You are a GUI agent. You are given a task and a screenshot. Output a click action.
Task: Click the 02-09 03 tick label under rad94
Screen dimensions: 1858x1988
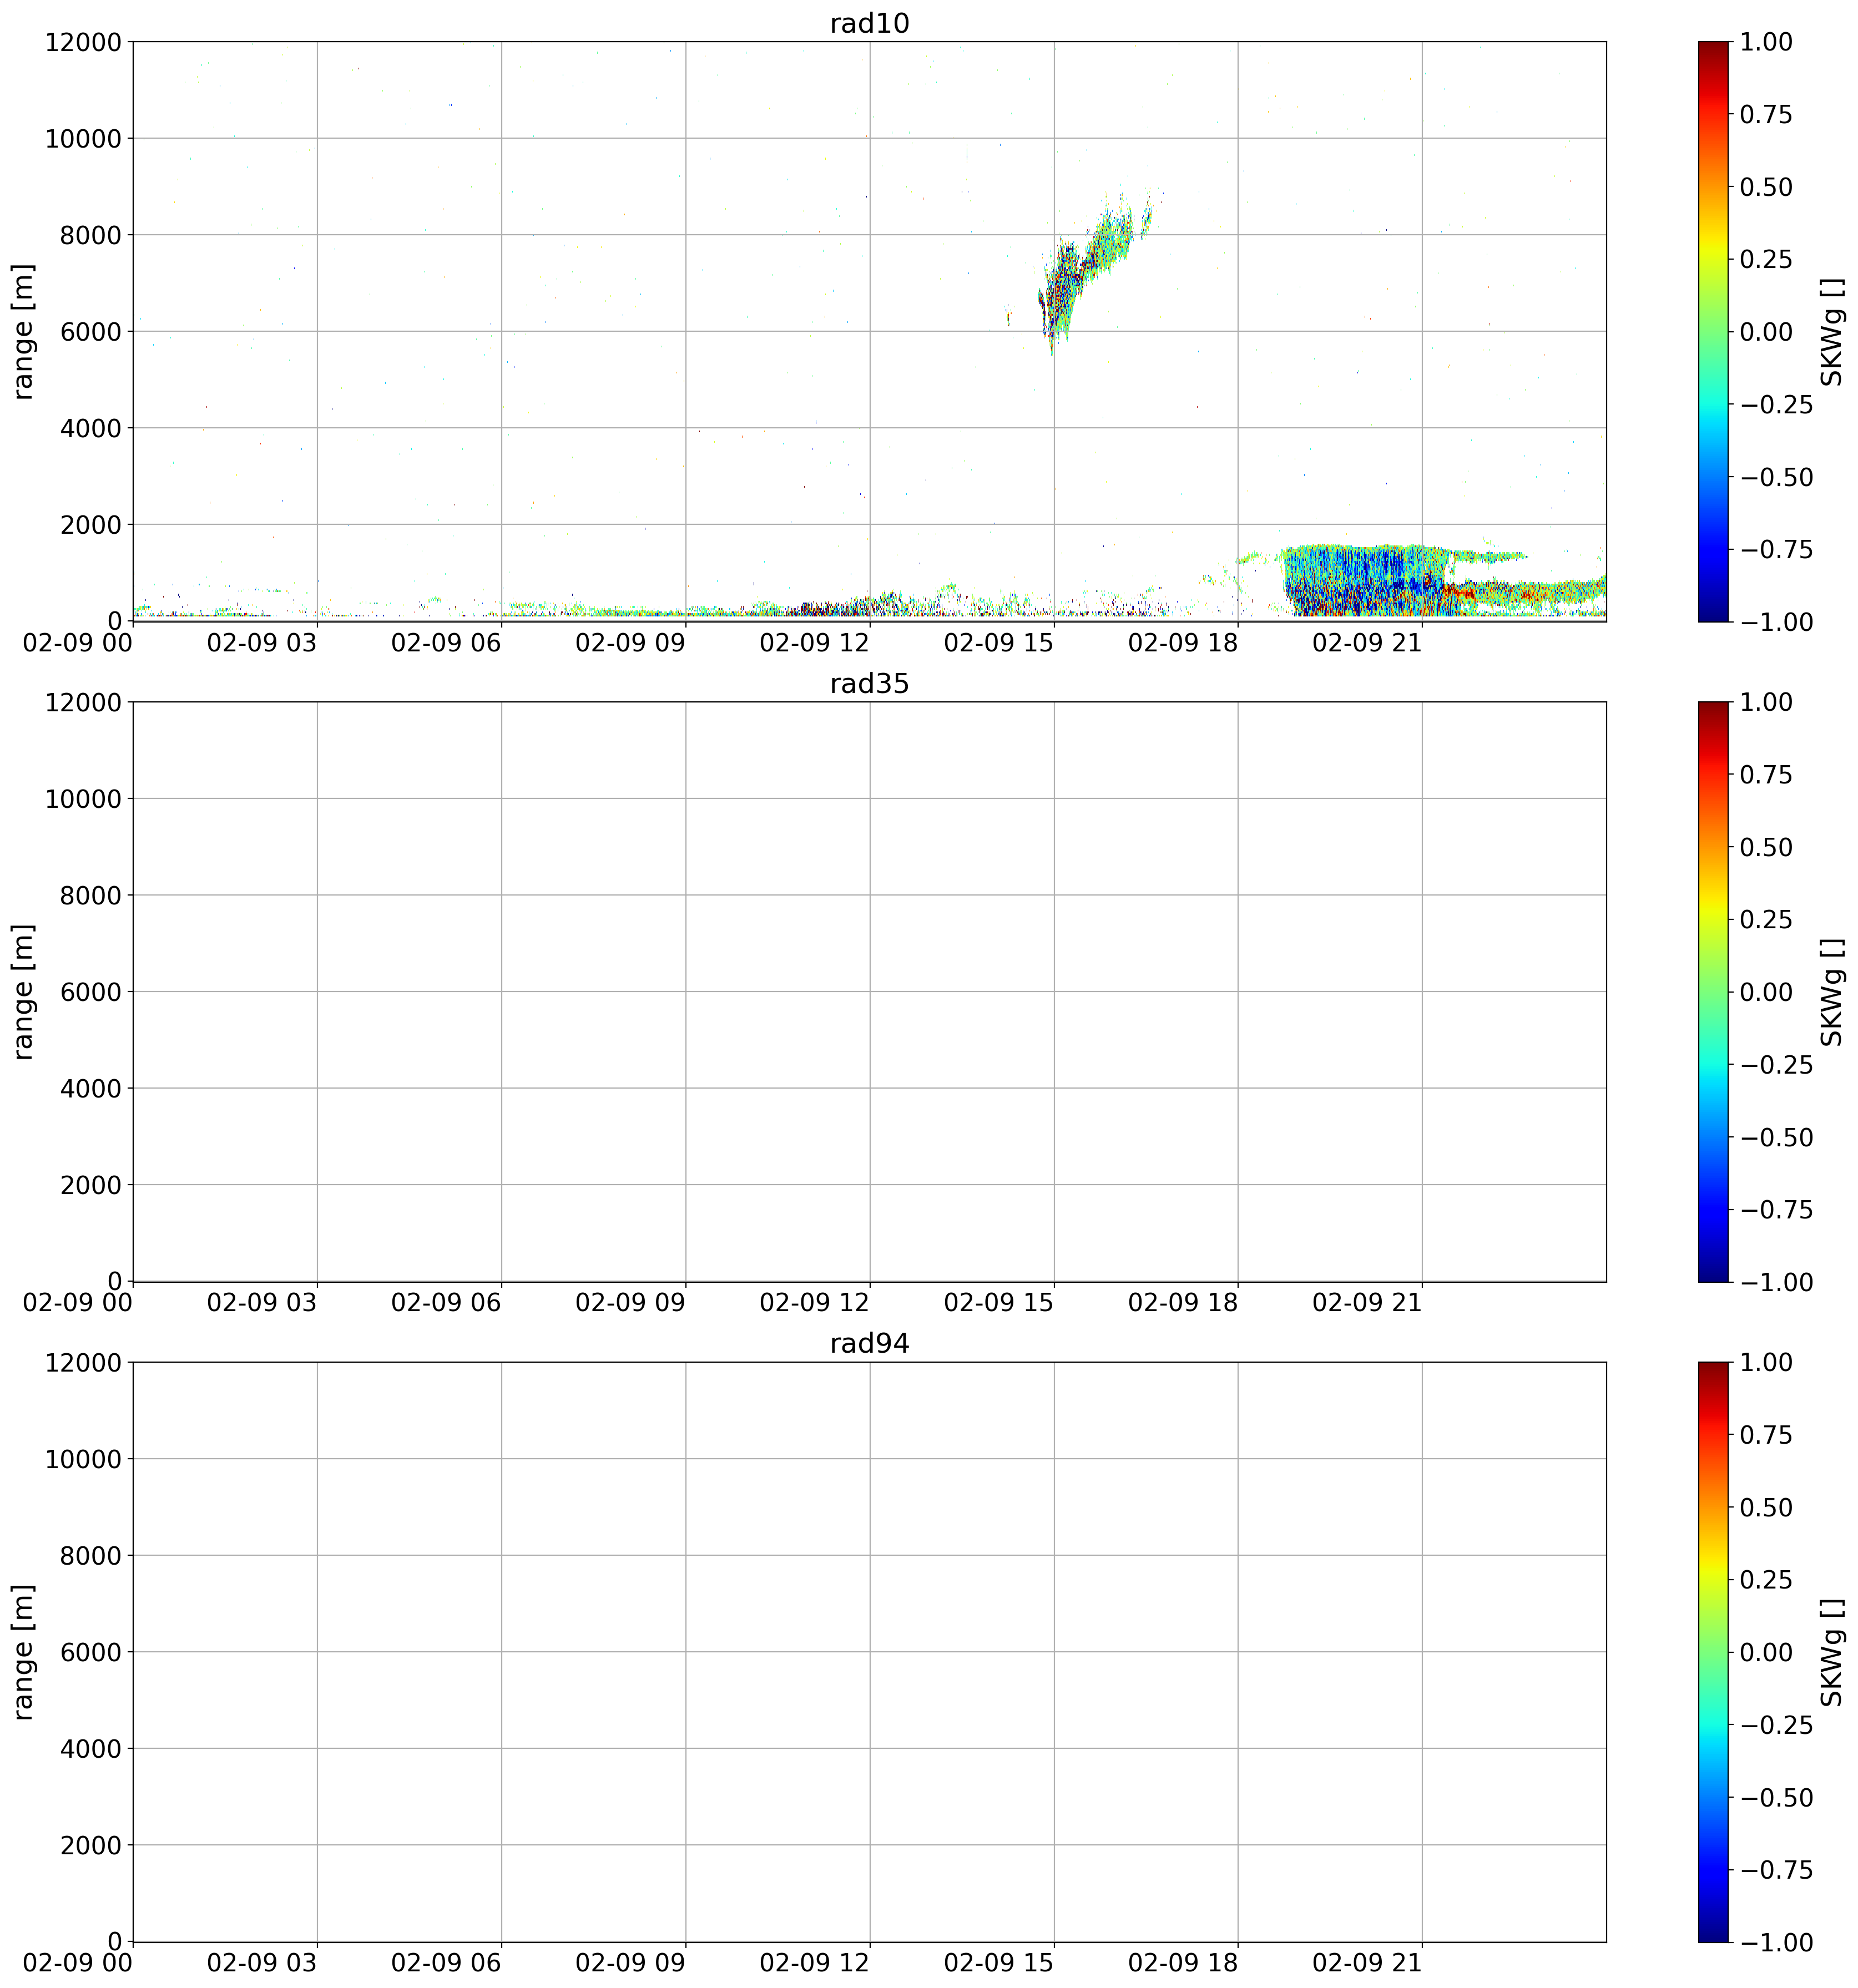pyautogui.click(x=261, y=1963)
